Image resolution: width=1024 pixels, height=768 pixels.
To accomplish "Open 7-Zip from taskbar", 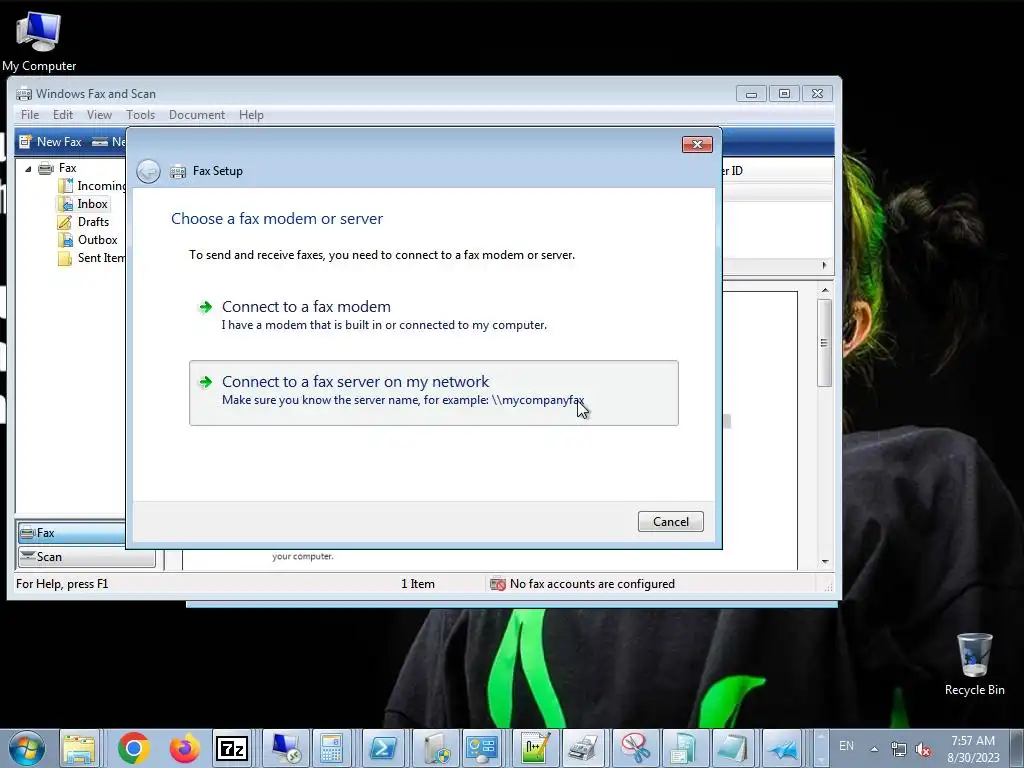I will 232,748.
